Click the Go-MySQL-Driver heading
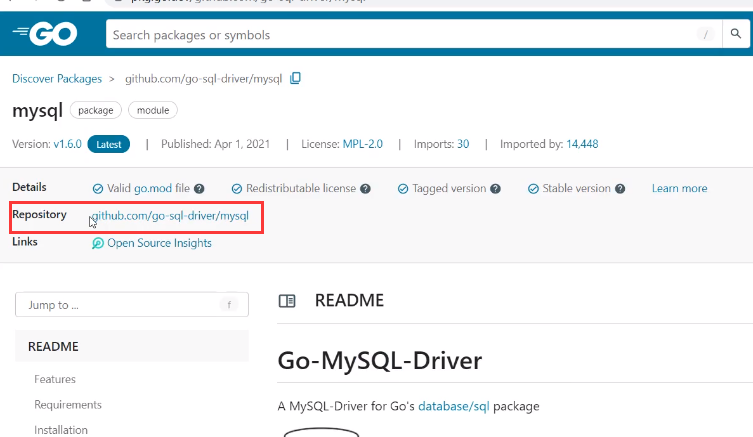753x437 pixels. (379, 361)
